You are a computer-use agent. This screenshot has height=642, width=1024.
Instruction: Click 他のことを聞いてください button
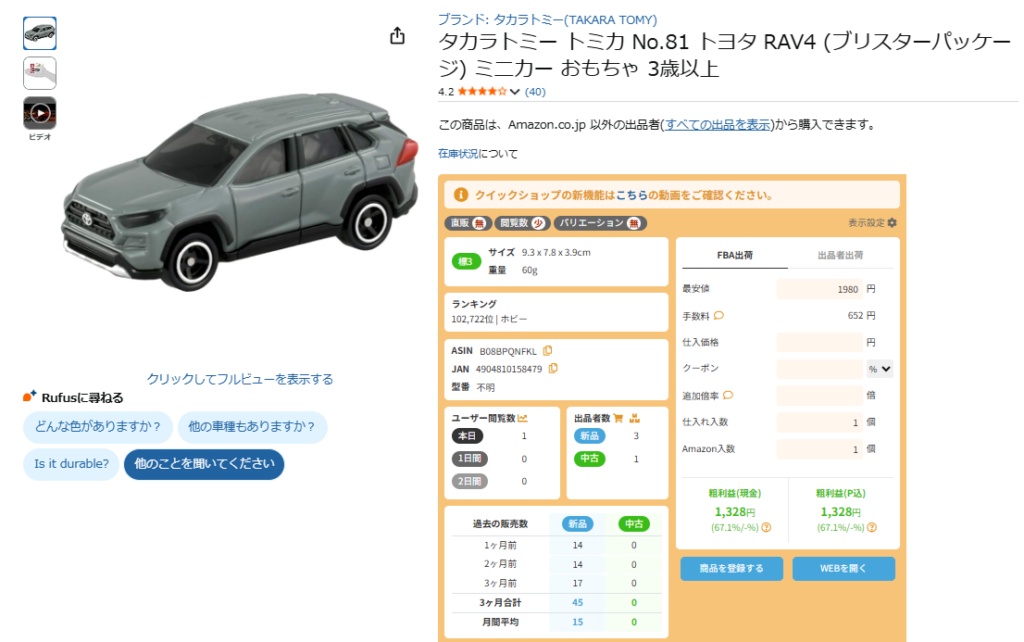tap(204, 464)
